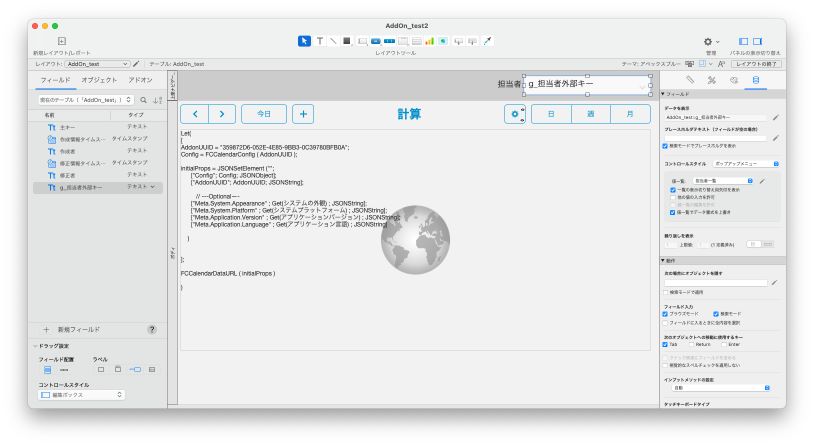Select the Field/Control tool
The width and height of the screenshot is (814, 446).
pos(362,41)
